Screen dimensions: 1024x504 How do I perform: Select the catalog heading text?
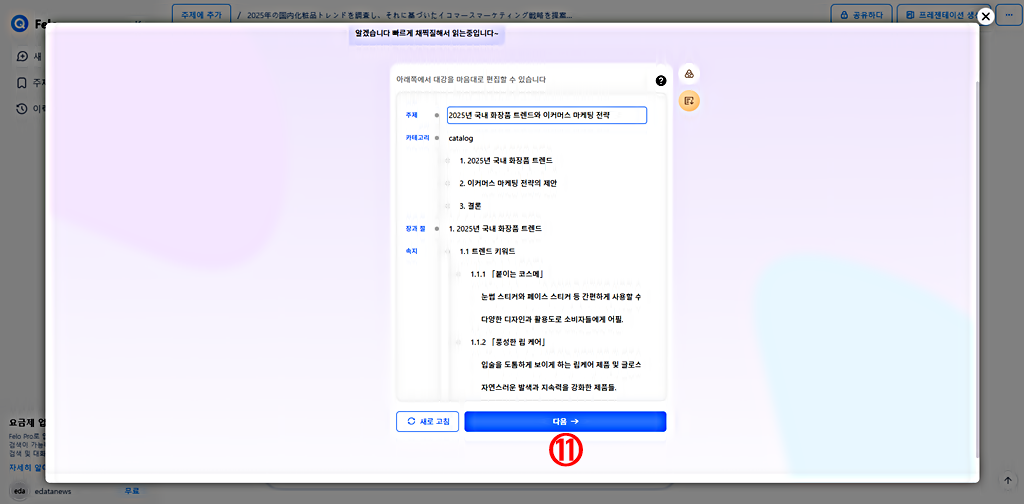[x=461, y=138]
